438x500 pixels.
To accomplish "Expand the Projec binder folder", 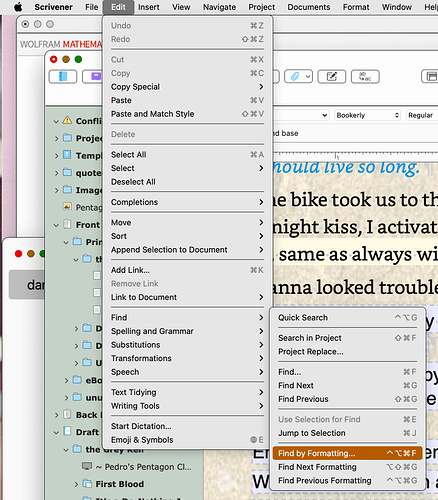I will click(56, 138).
